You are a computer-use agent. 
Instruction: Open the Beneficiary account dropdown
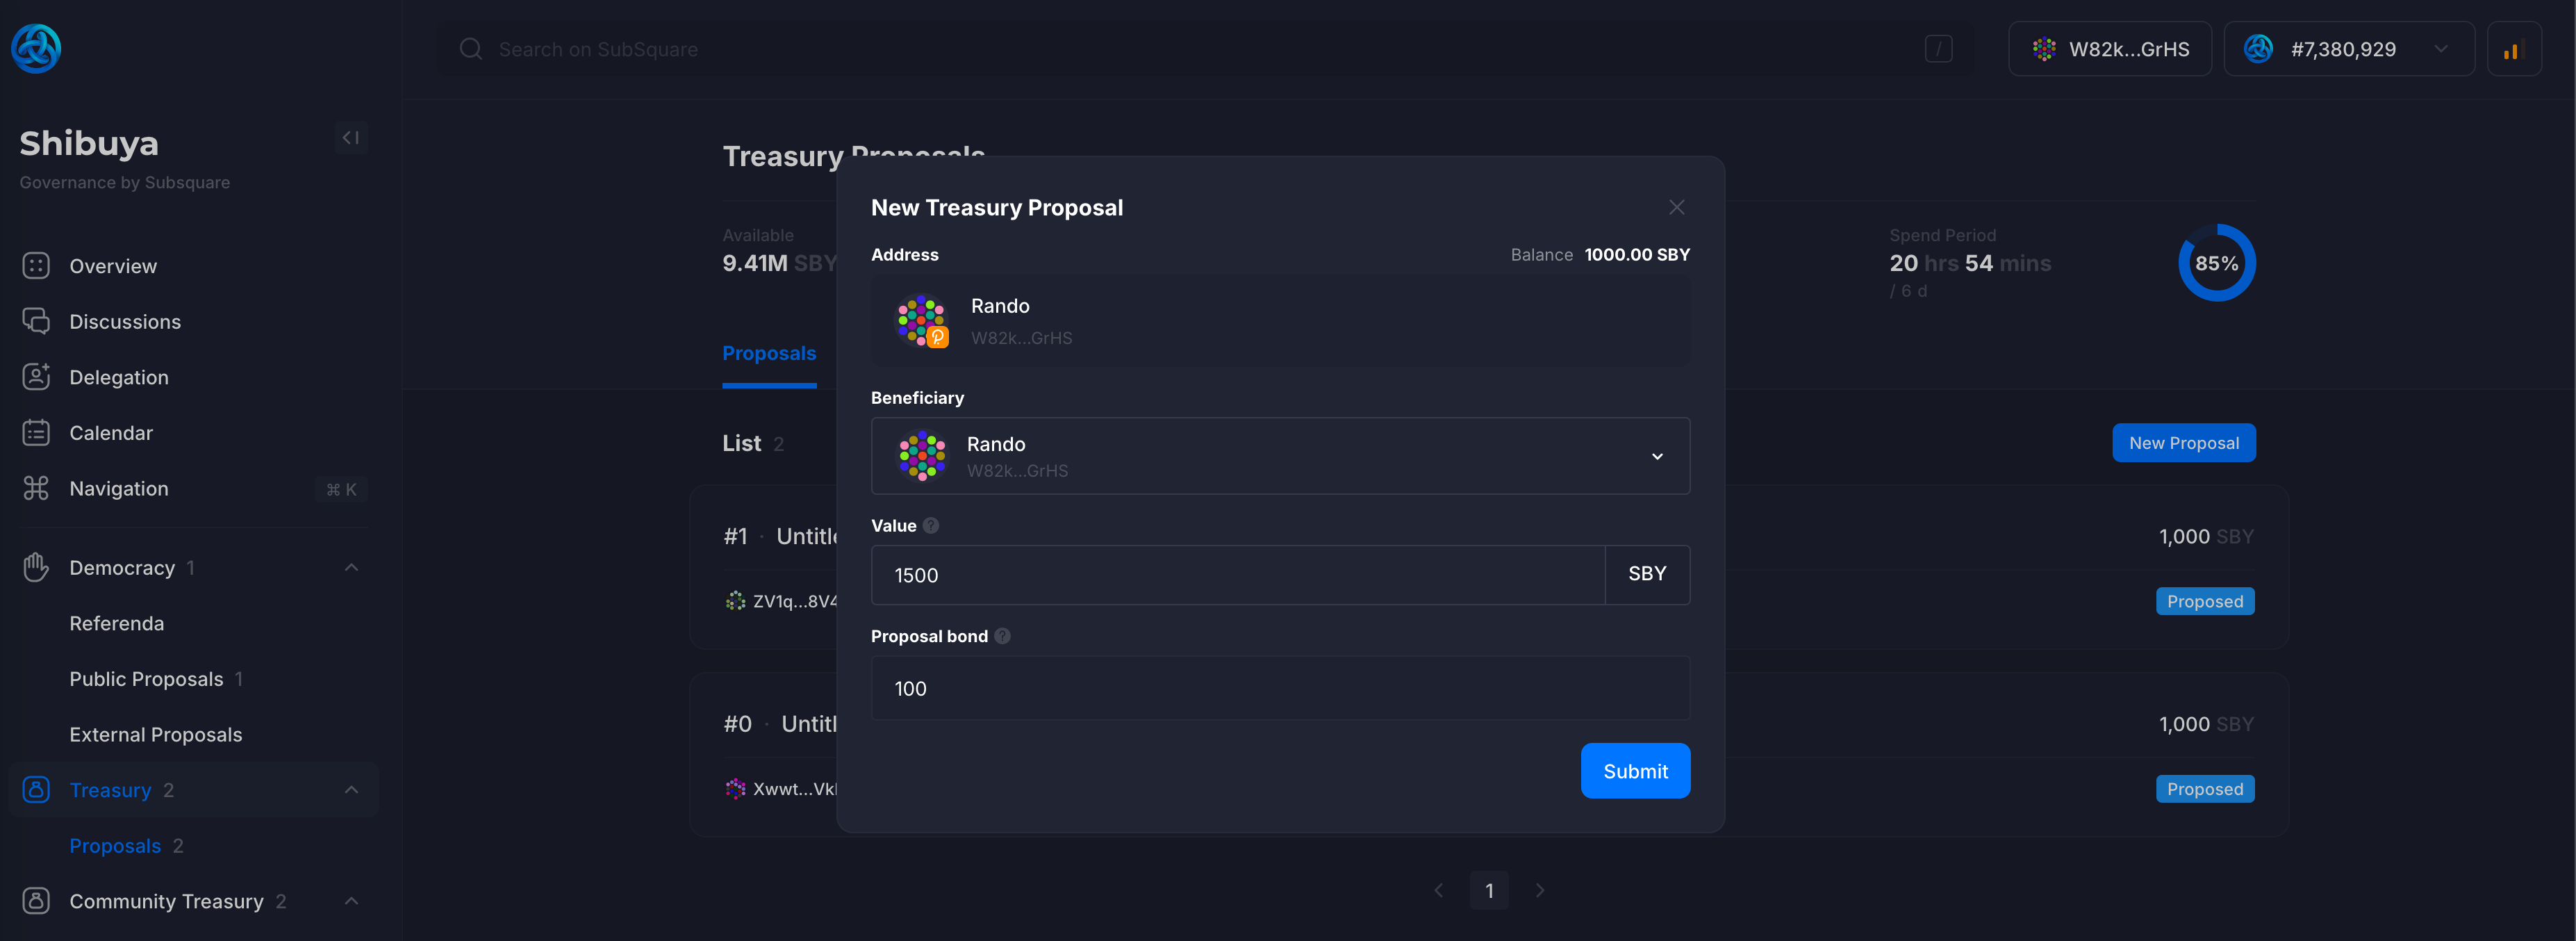1657,456
